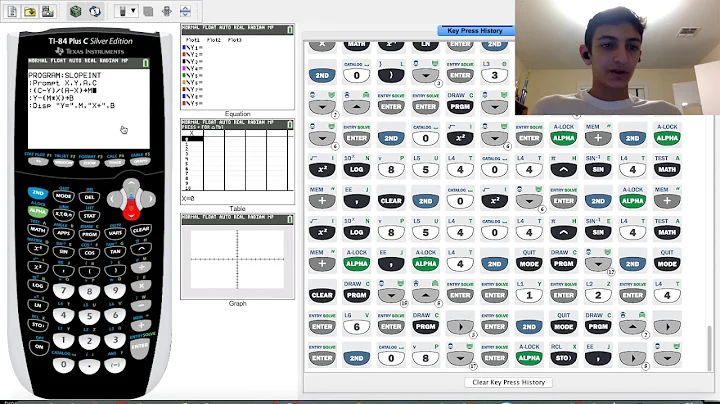Click the subtract key on the calculator
Viewport: 720px width, 404px height.
[141, 305]
